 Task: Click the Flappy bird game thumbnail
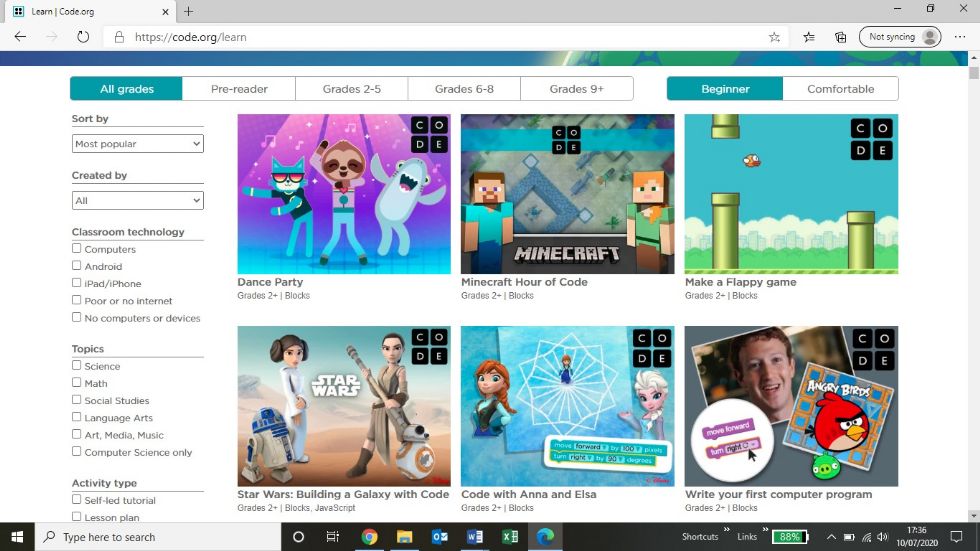click(791, 194)
